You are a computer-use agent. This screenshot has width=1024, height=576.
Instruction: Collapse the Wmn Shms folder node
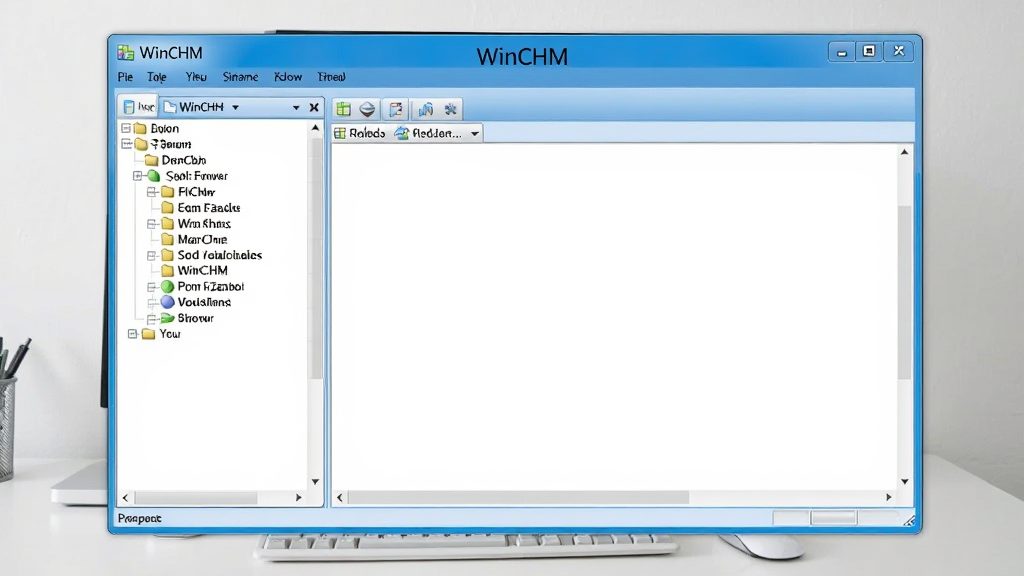pos(152,224)
